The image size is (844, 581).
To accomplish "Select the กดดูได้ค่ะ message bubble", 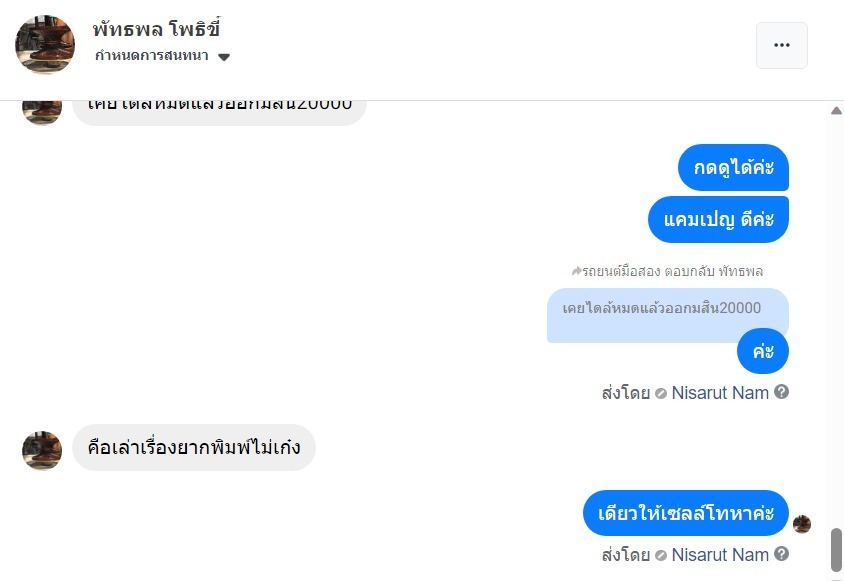I will click(x=733, y=168).
